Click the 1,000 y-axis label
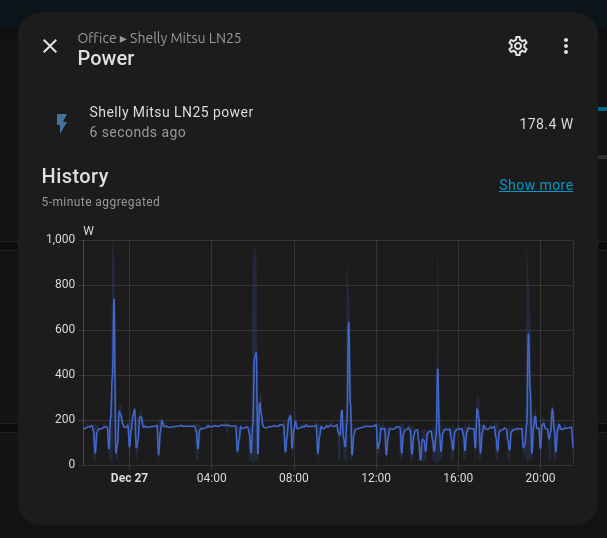The image size is (607, 538). pos(60,239)
